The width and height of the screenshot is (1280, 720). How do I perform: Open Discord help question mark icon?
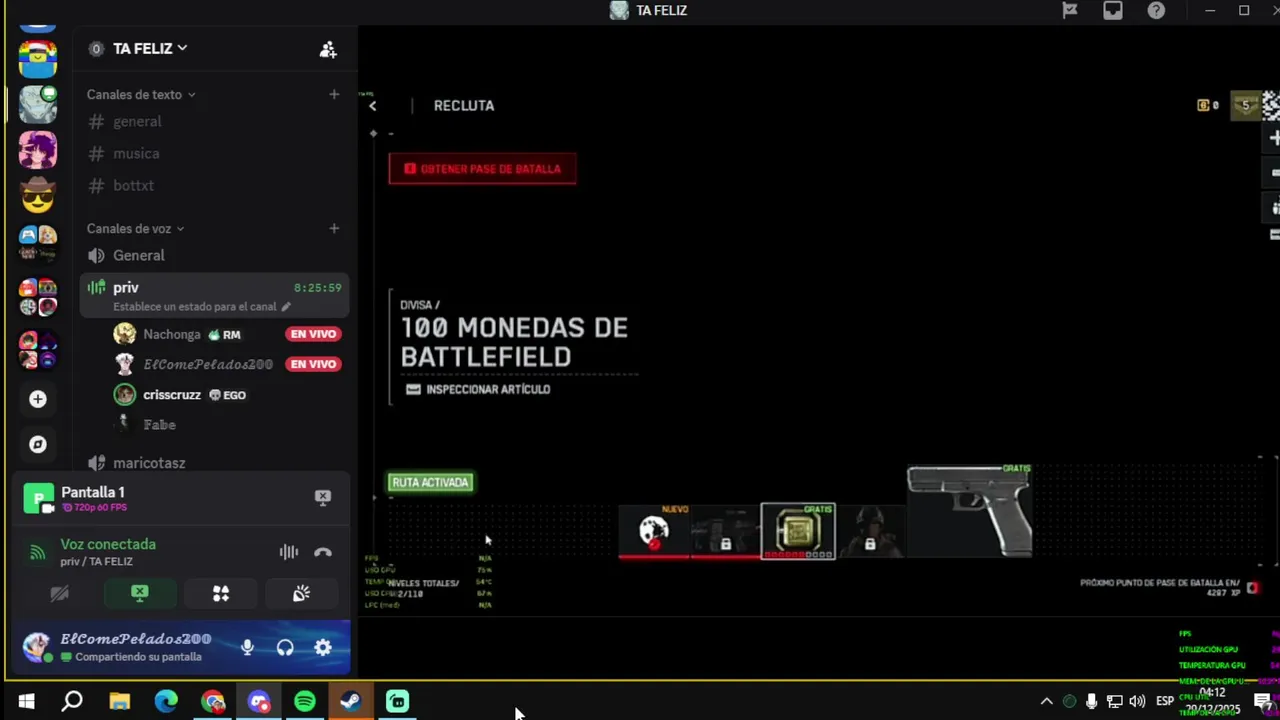(1156, 10)
